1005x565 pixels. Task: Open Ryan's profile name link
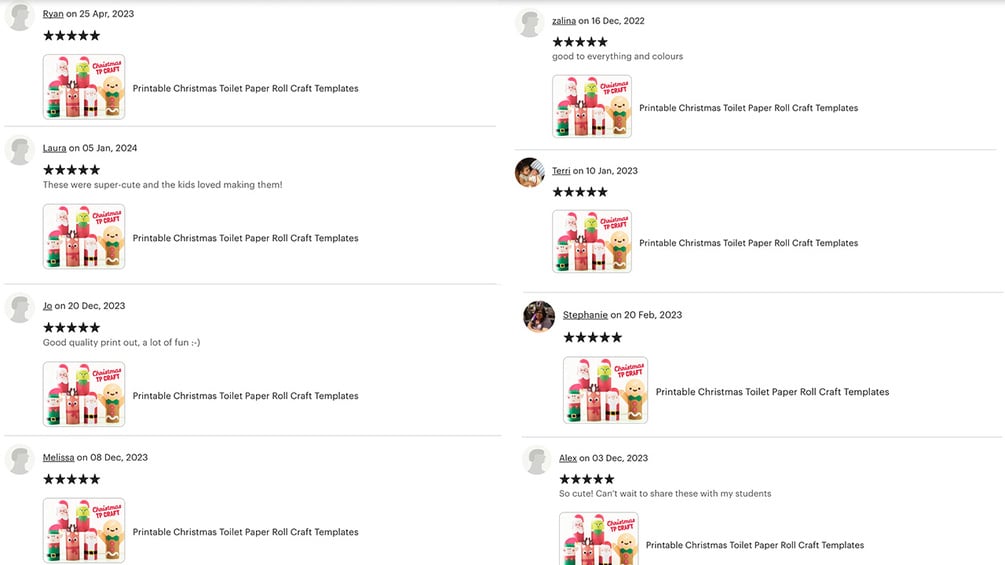point(53,14)
